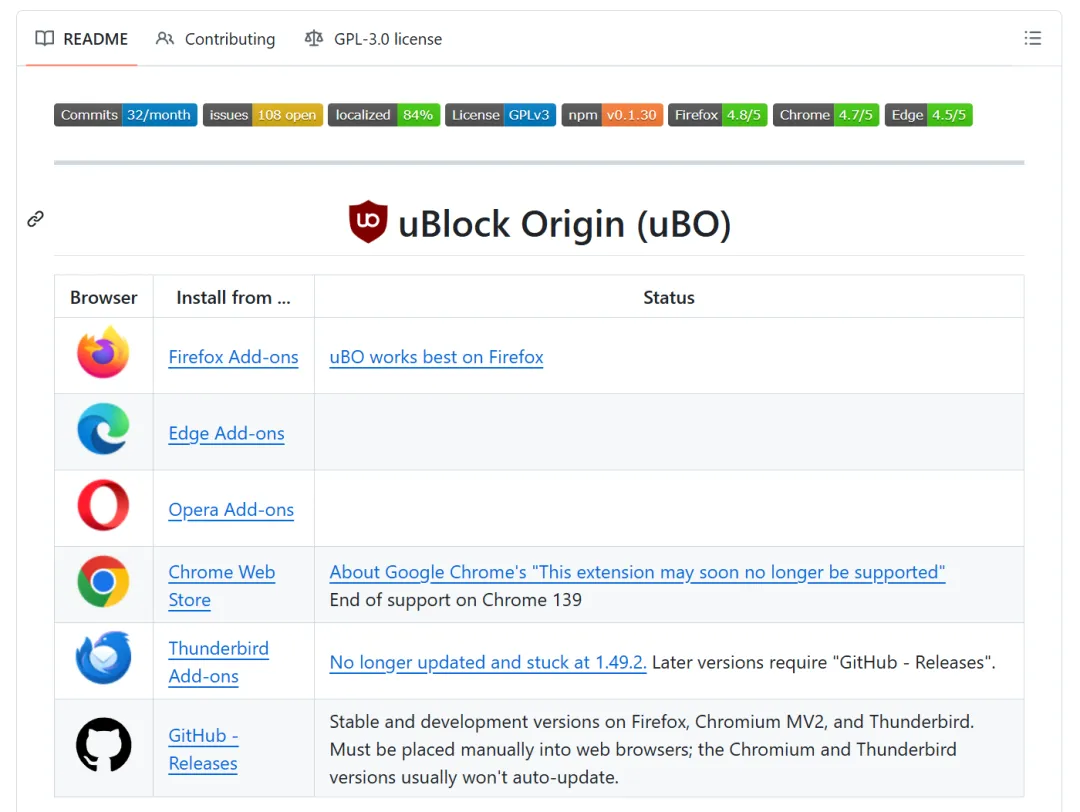This screenshot has width=1080, height=812.
Task: Click the Firefox browser logo icon
Action: [103, 353]
